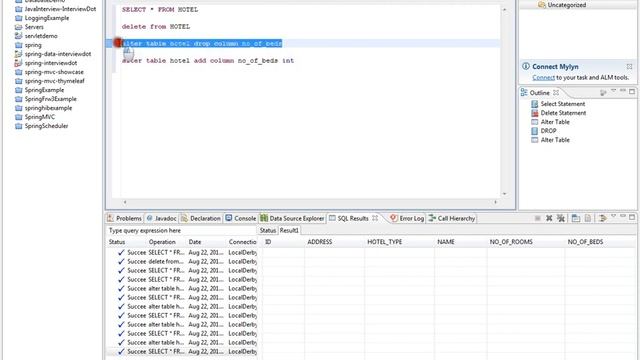Click the filters arrow icon in SQL Results toolbar
640x360 pixels.
pos(602,218)
